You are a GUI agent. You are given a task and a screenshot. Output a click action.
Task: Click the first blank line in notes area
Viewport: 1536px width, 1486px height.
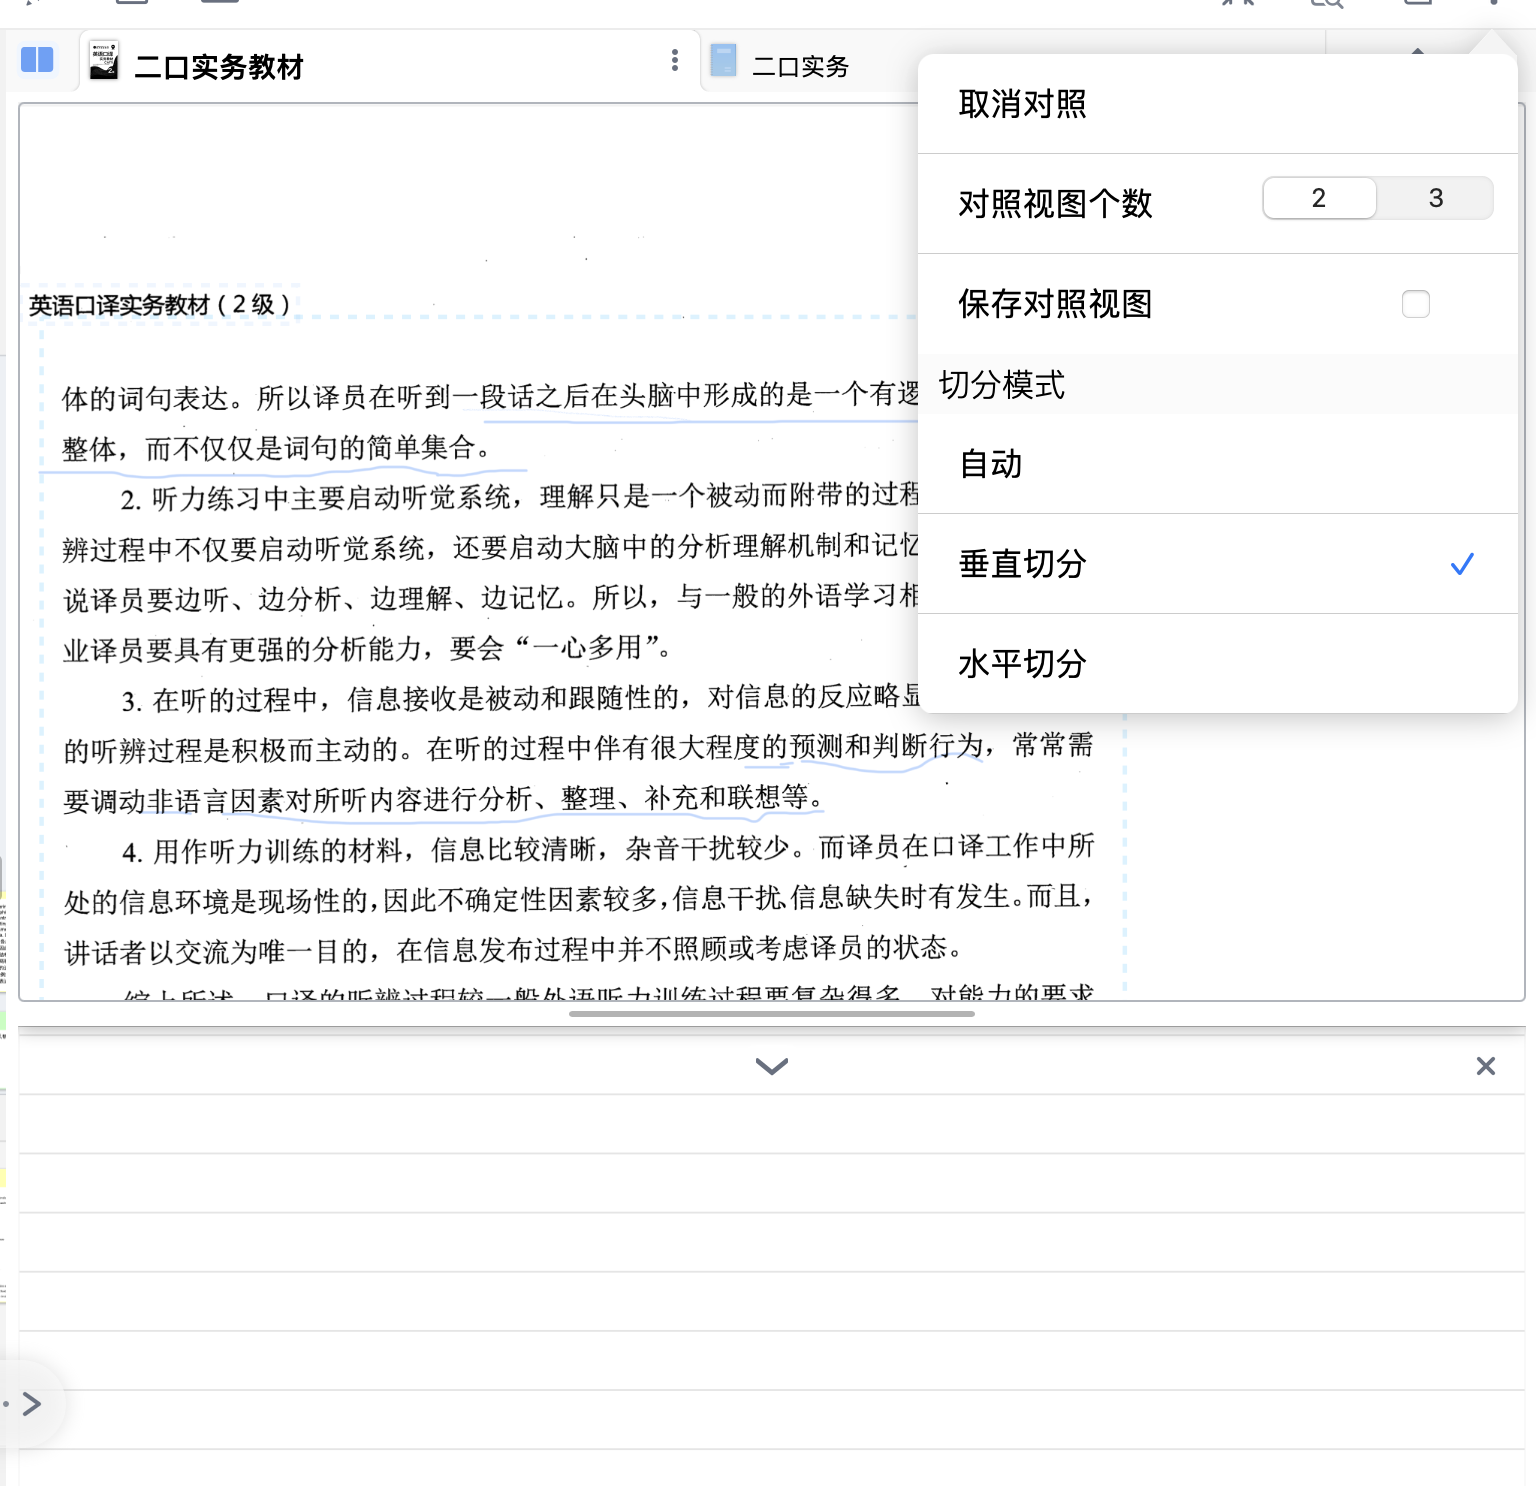click(x=771, y=1125)
